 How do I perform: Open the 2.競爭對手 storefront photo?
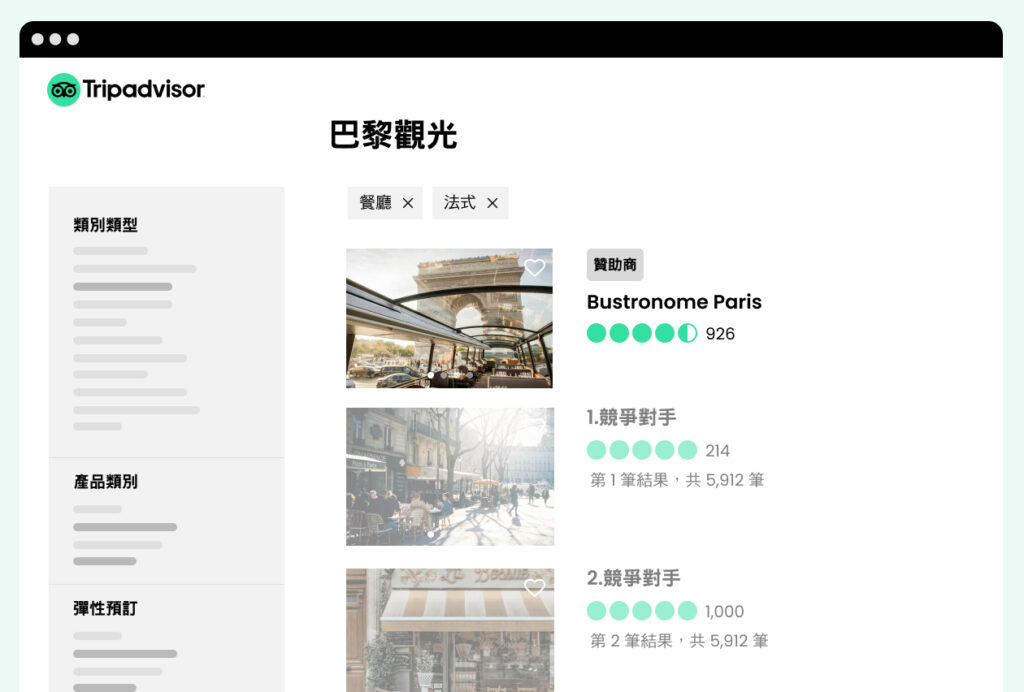click(450, 630)
